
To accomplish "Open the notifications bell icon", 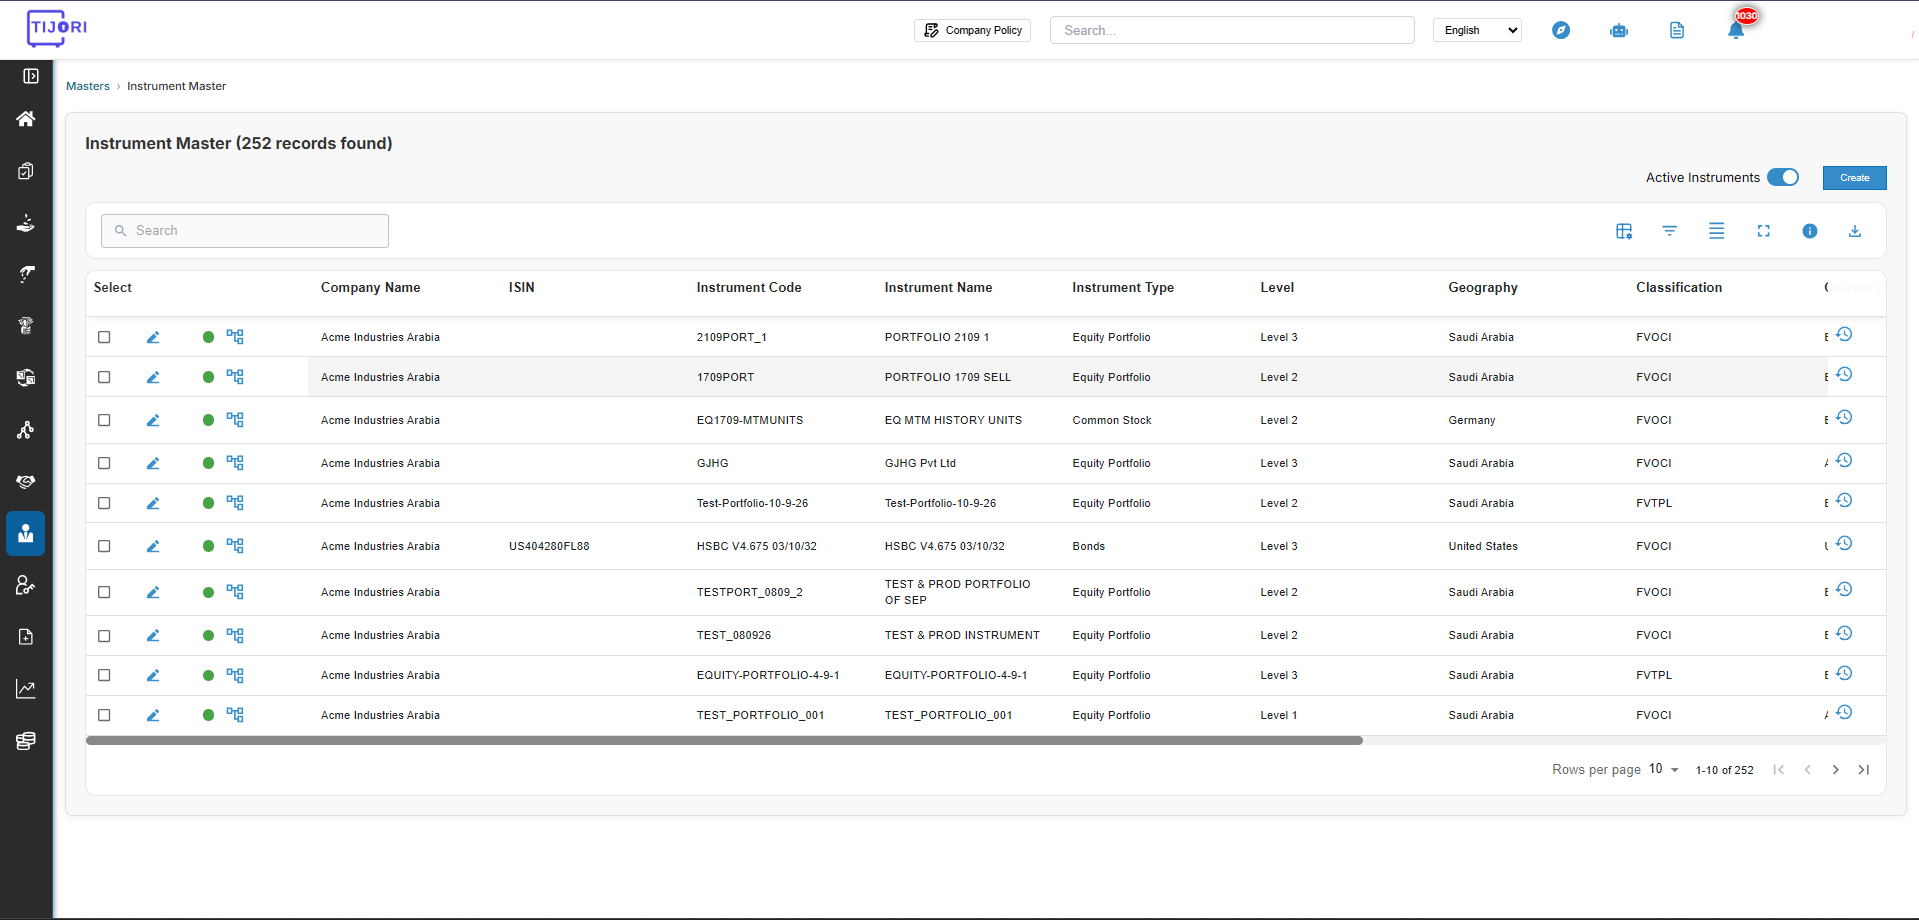I will point(1736,30).
